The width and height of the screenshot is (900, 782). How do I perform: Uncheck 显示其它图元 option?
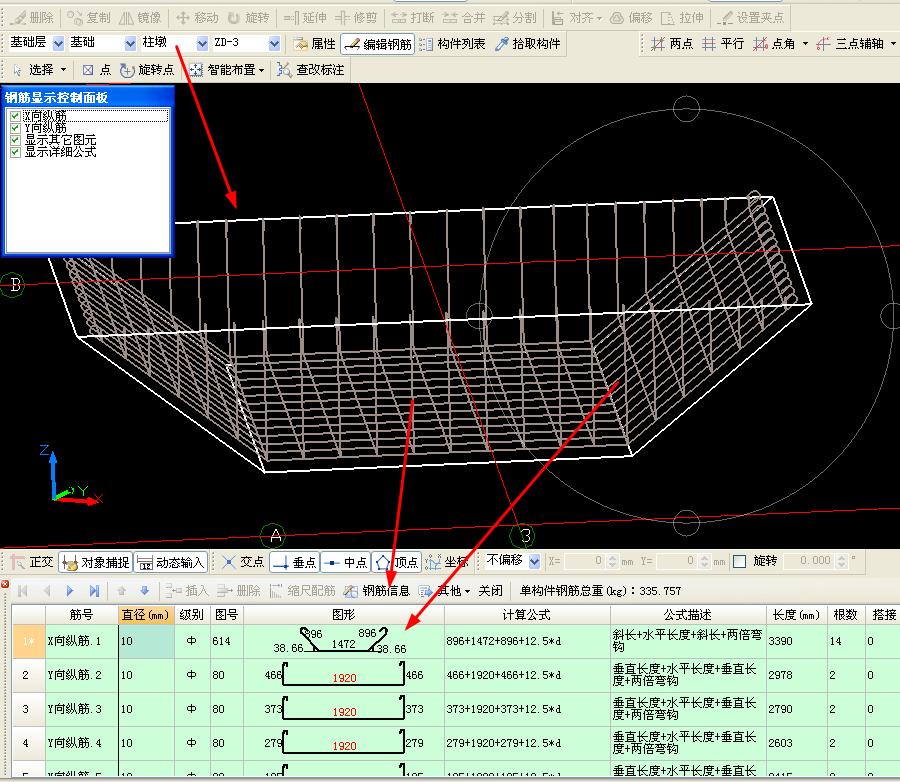15,140
